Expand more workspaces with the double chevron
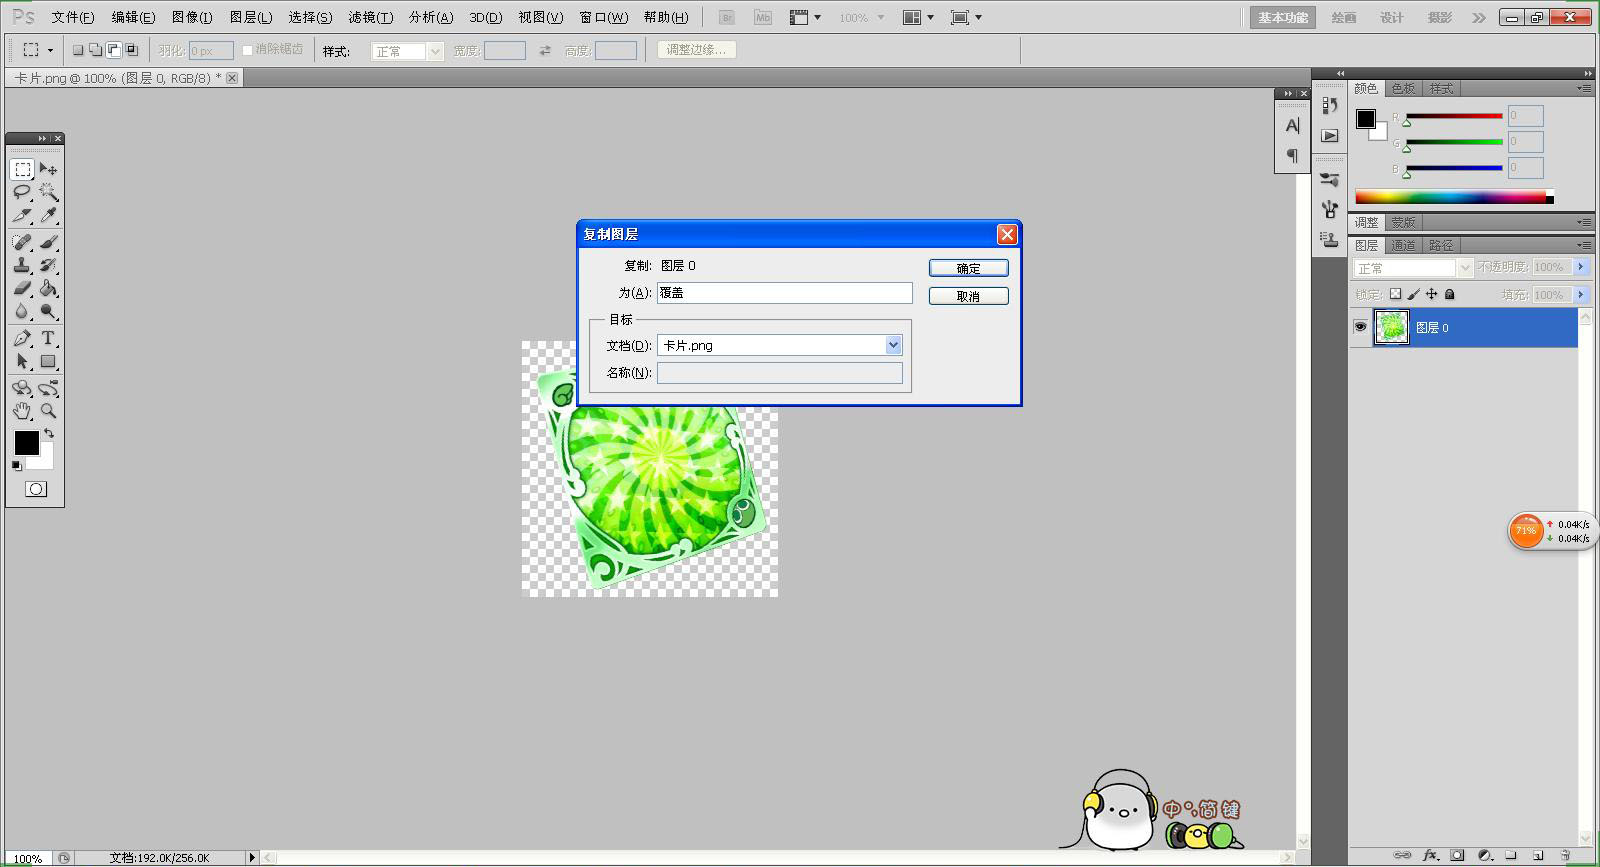The image size is (1600, 867). pos(1479,18)
